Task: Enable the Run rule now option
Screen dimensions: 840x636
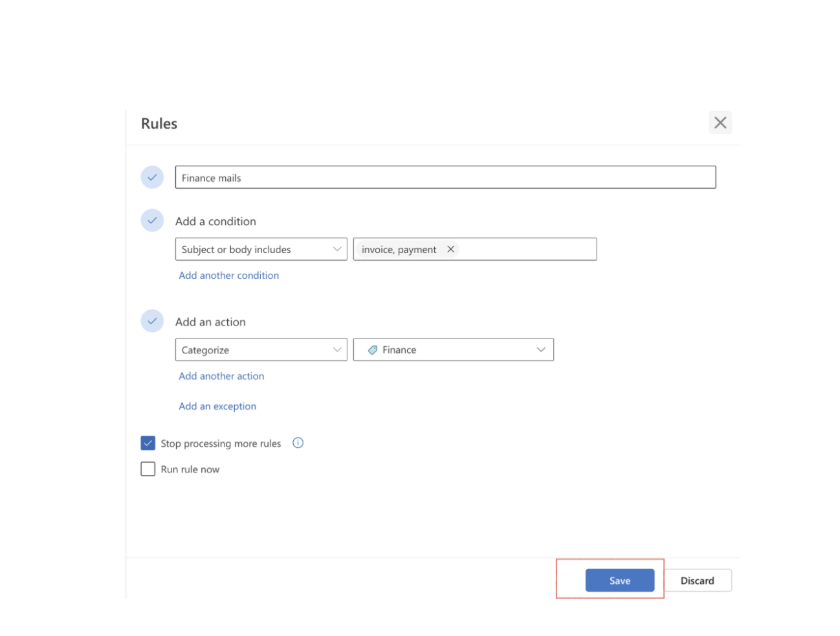Action: pyautogui.click(x=148, y=468)
